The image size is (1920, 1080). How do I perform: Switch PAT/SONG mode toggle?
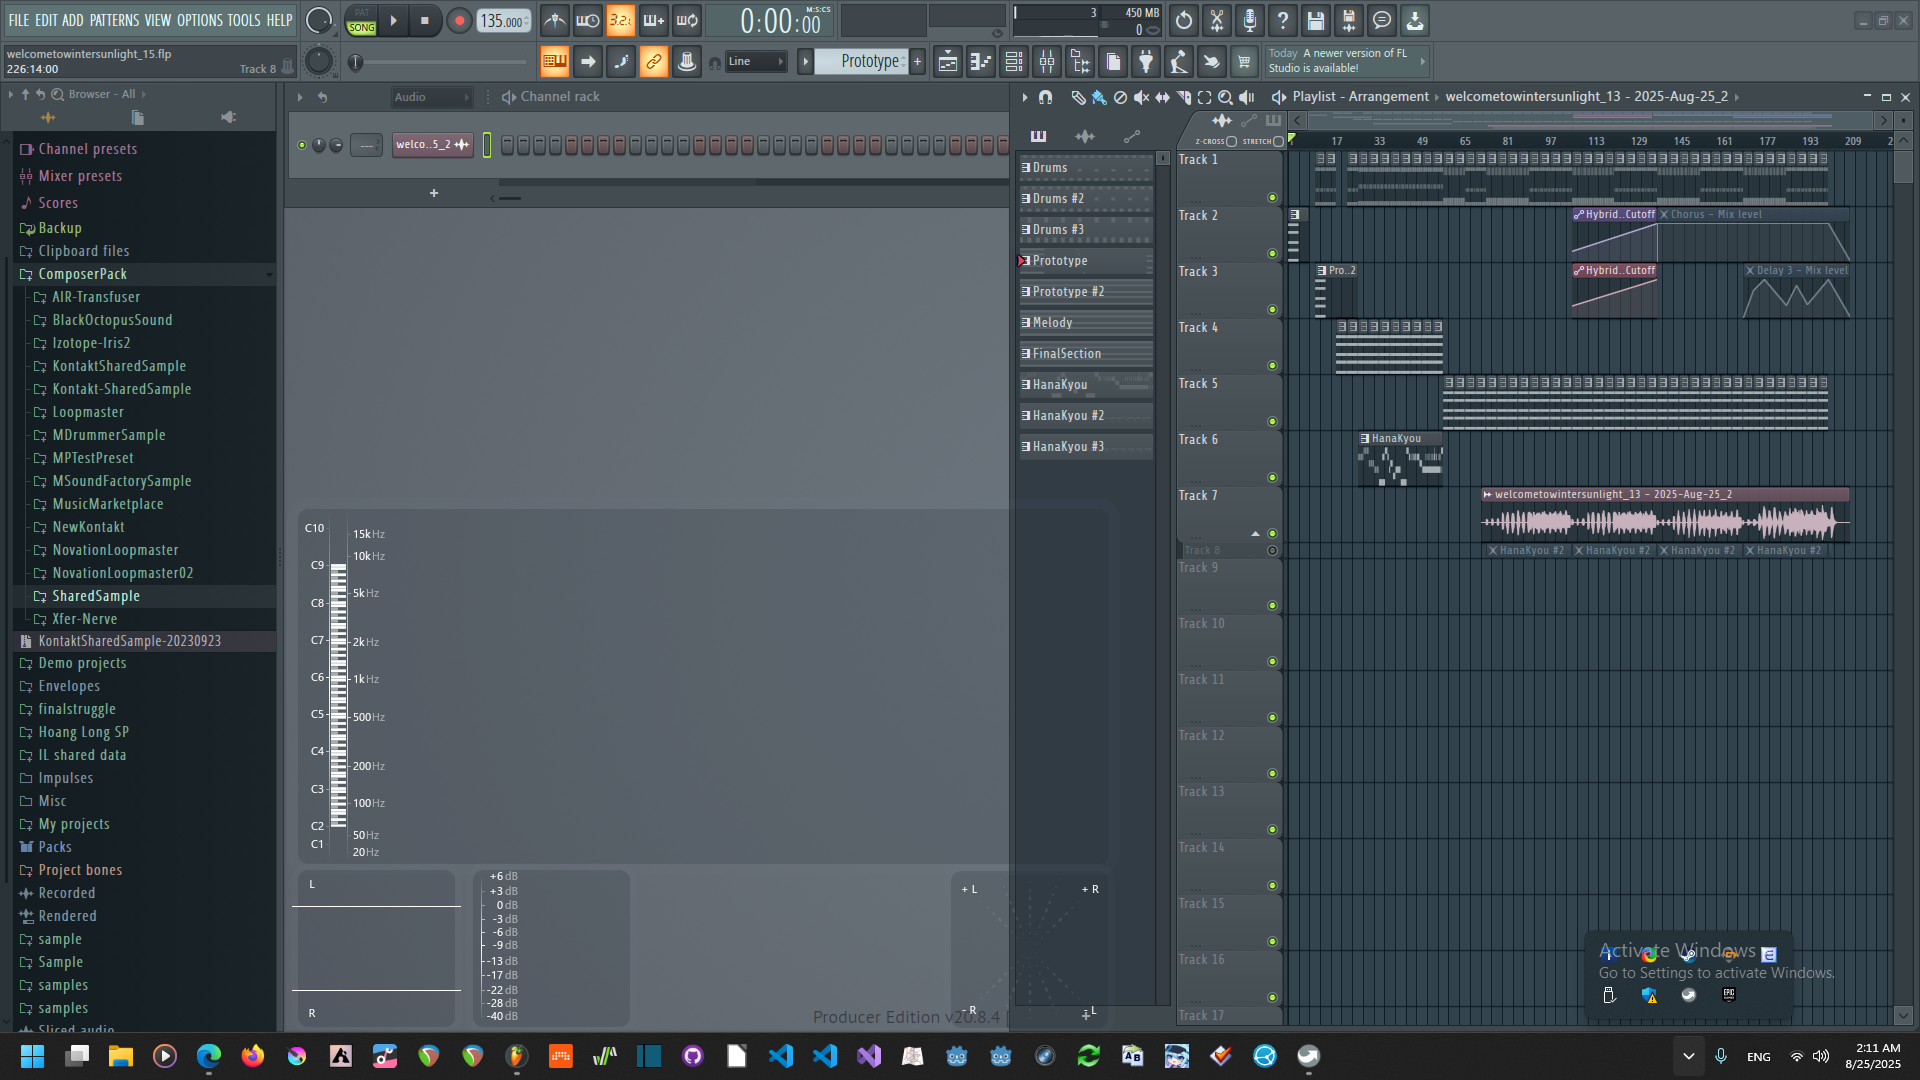(361, 20)
